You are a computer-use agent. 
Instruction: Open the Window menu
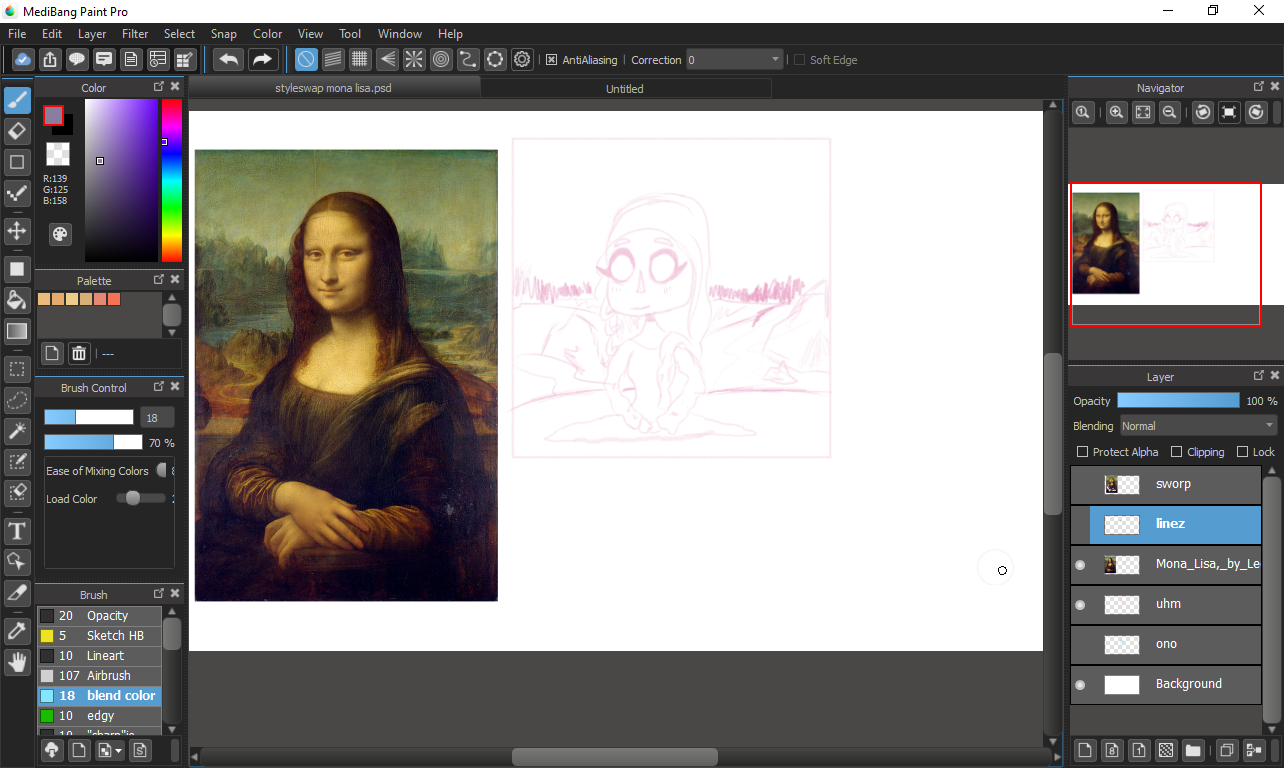(x=400, y=34)
